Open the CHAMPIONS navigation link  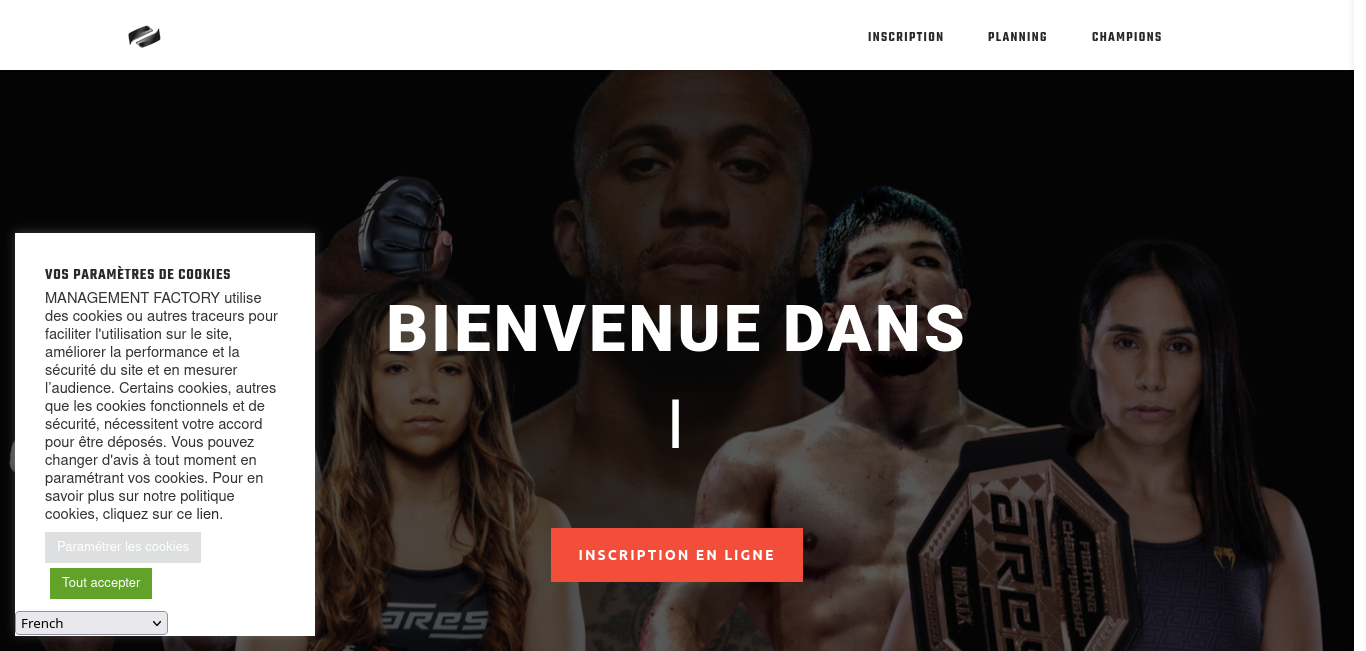1126,37
